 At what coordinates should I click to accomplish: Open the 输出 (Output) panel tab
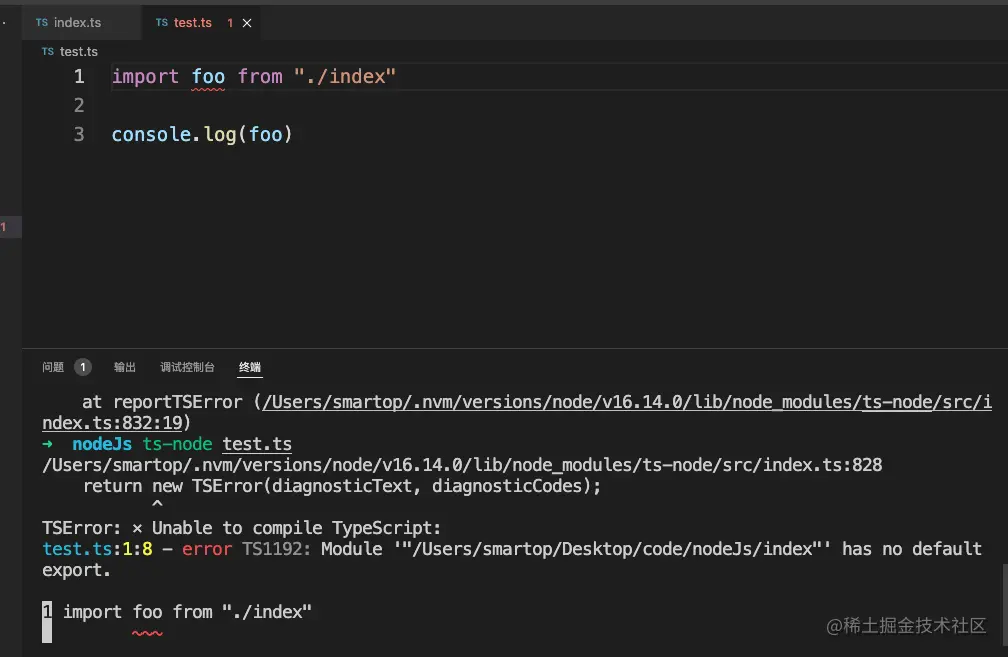[x=125, y=367]
